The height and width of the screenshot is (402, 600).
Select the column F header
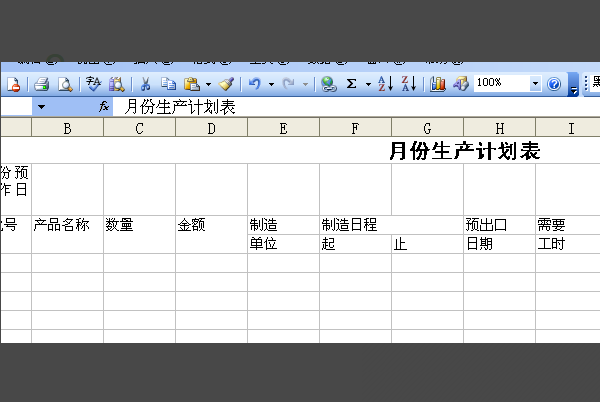(355, 128)
